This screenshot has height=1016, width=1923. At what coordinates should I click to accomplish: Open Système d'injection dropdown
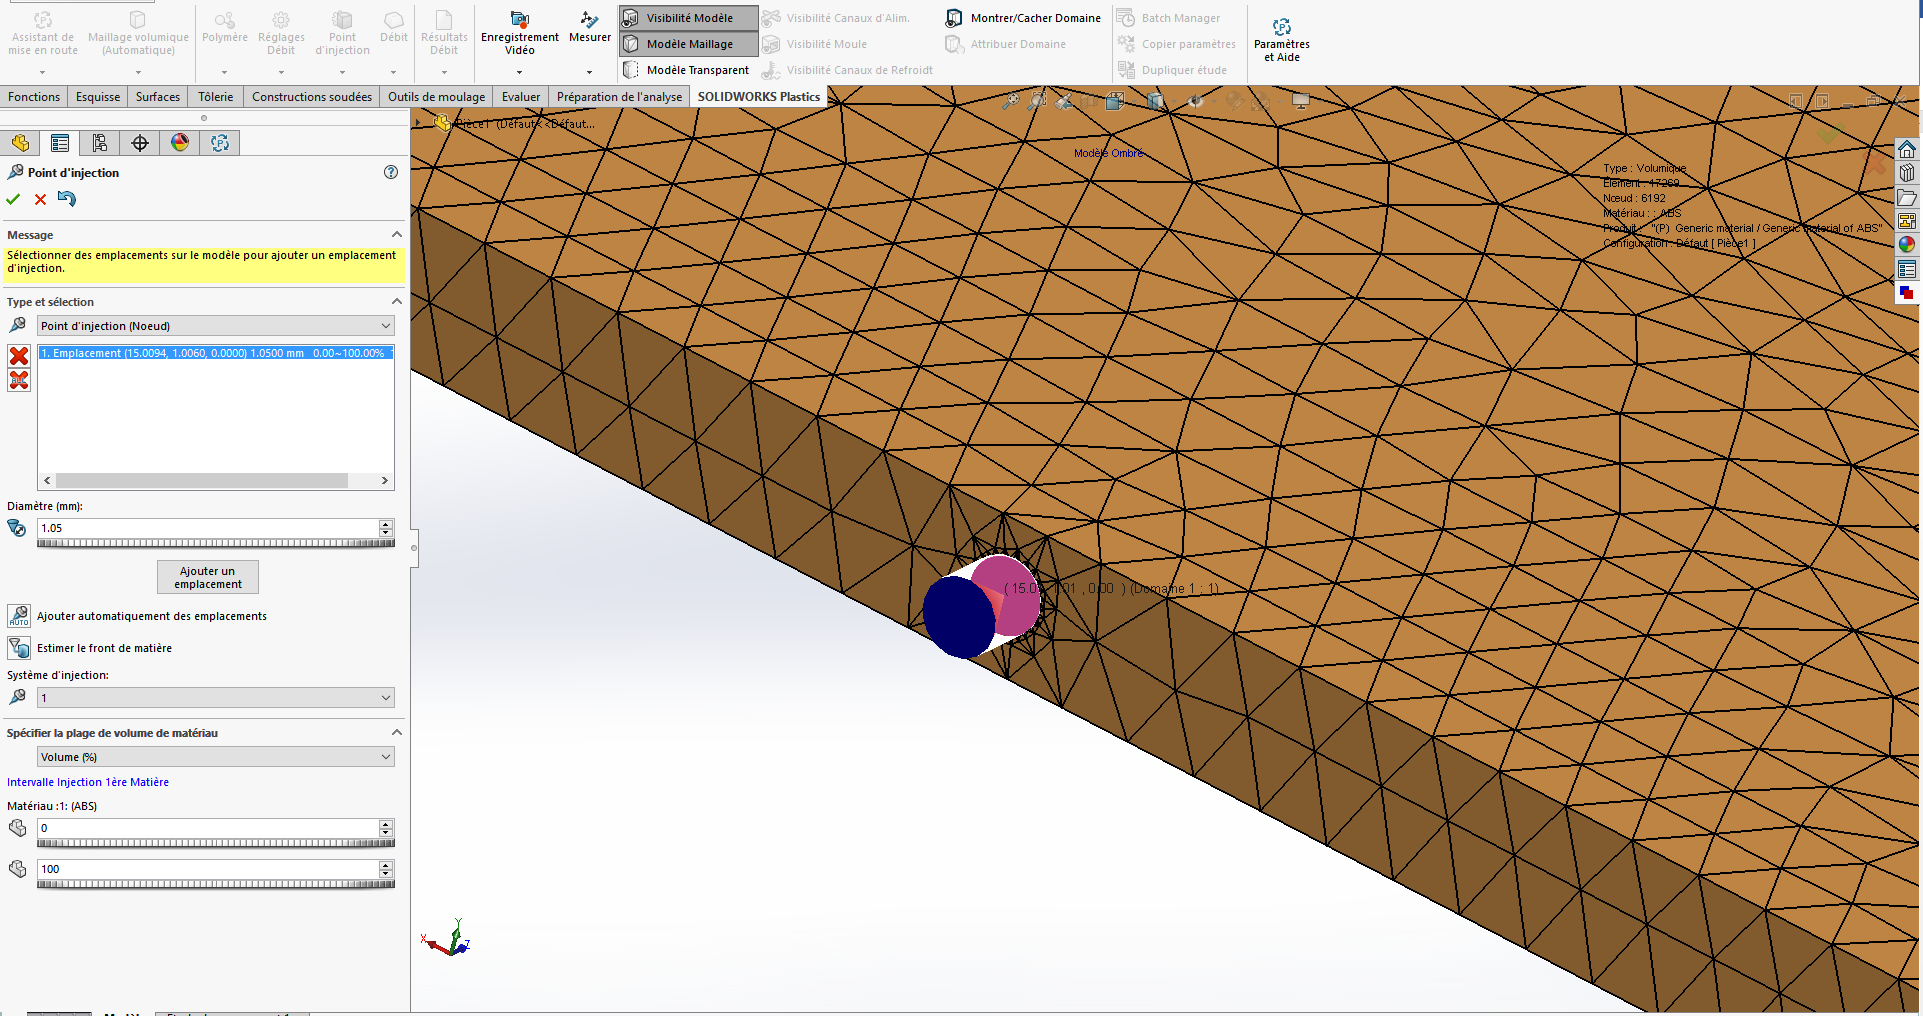tap(216, 698)
